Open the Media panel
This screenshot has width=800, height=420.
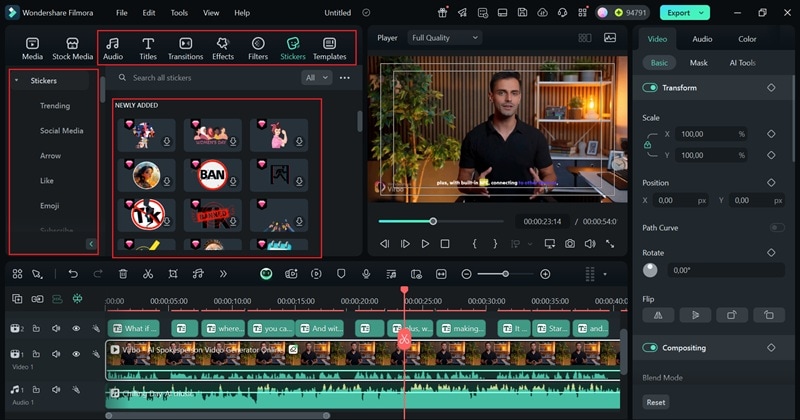[x=32, y=49]
